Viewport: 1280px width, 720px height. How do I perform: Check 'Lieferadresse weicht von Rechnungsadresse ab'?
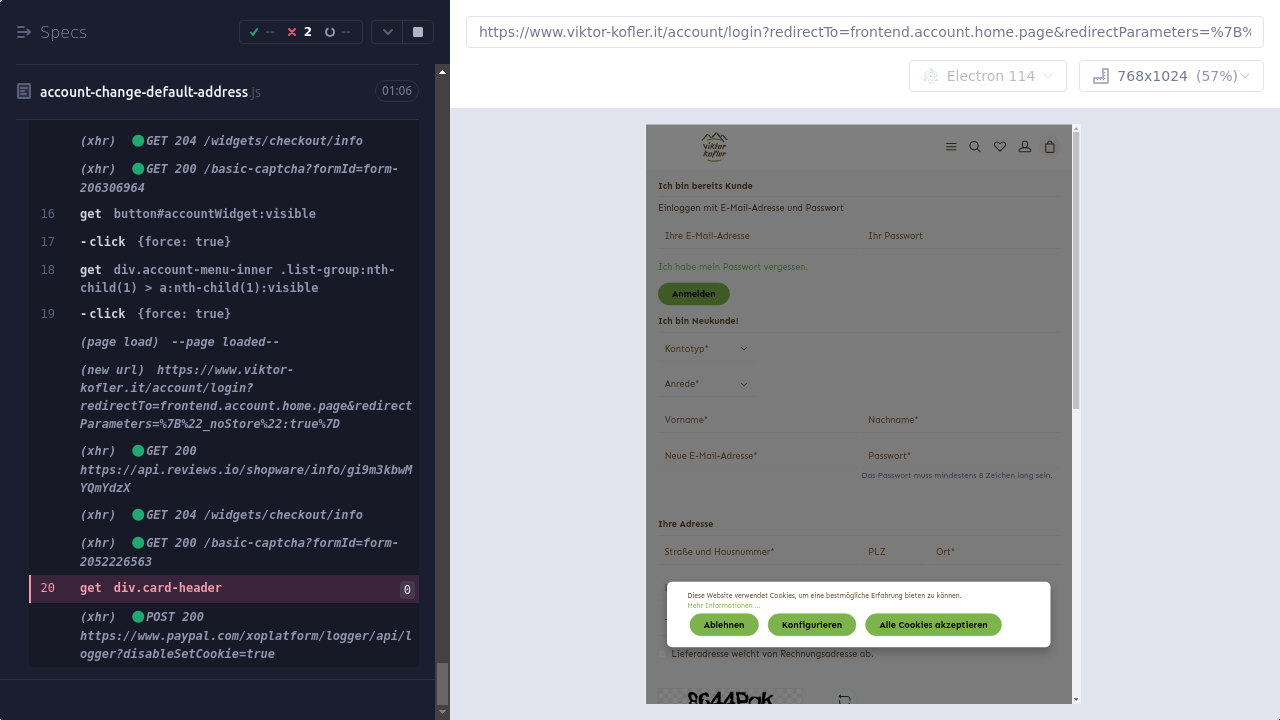click(x=662, y=654)
